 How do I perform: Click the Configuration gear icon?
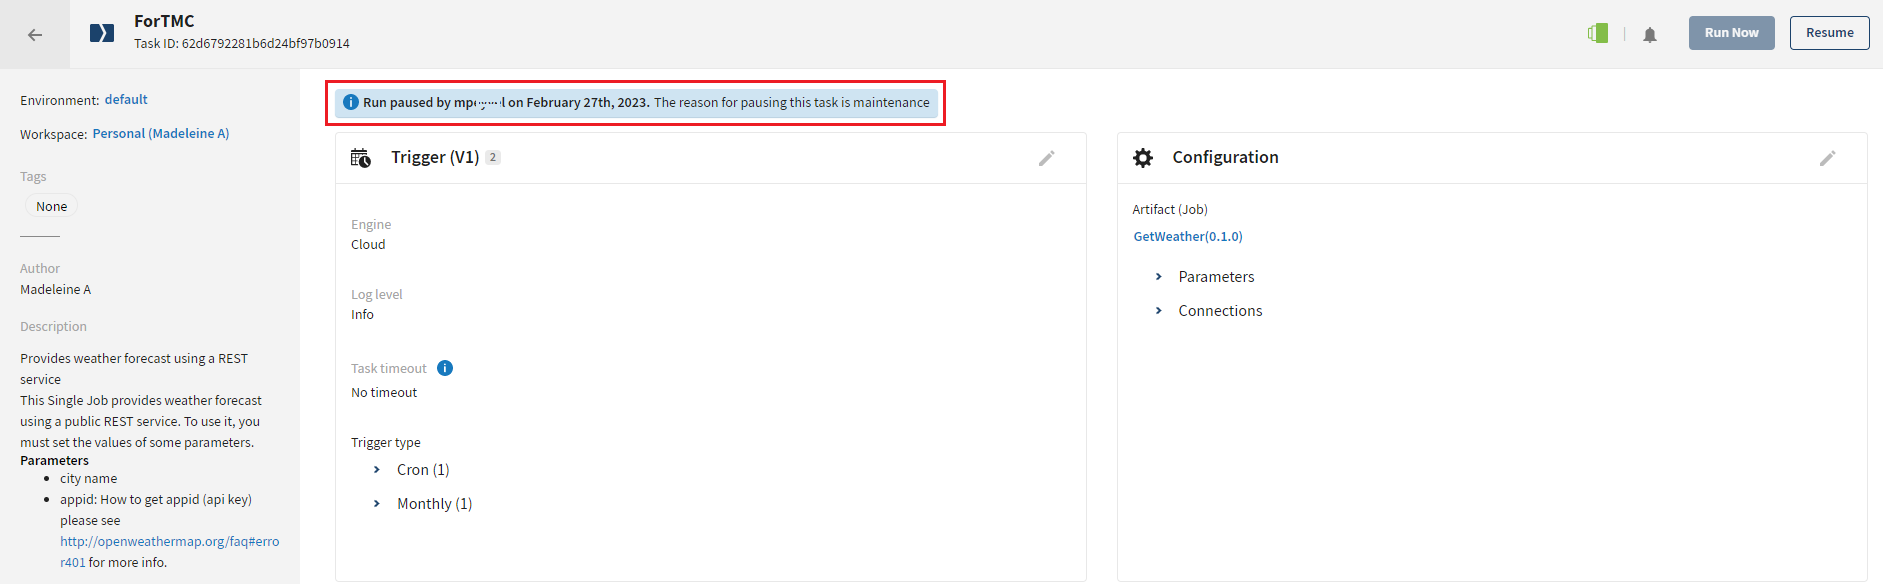tap(1143, 158)
